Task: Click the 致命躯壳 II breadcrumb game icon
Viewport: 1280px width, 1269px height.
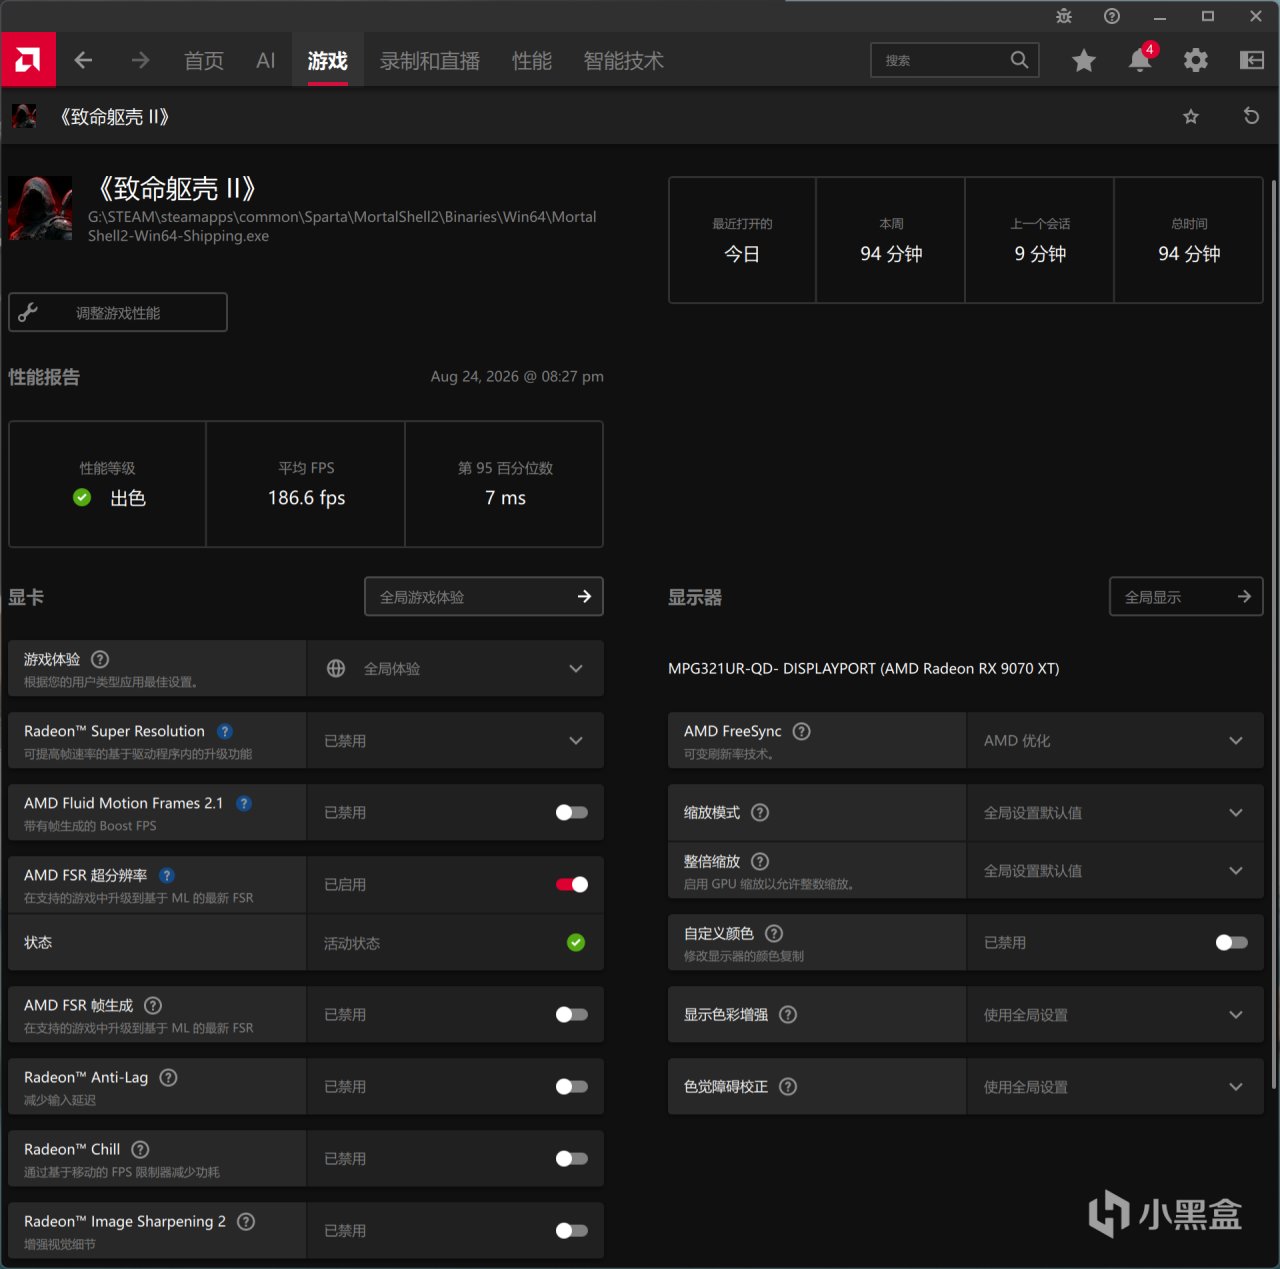Action: (x=24, y=116)
